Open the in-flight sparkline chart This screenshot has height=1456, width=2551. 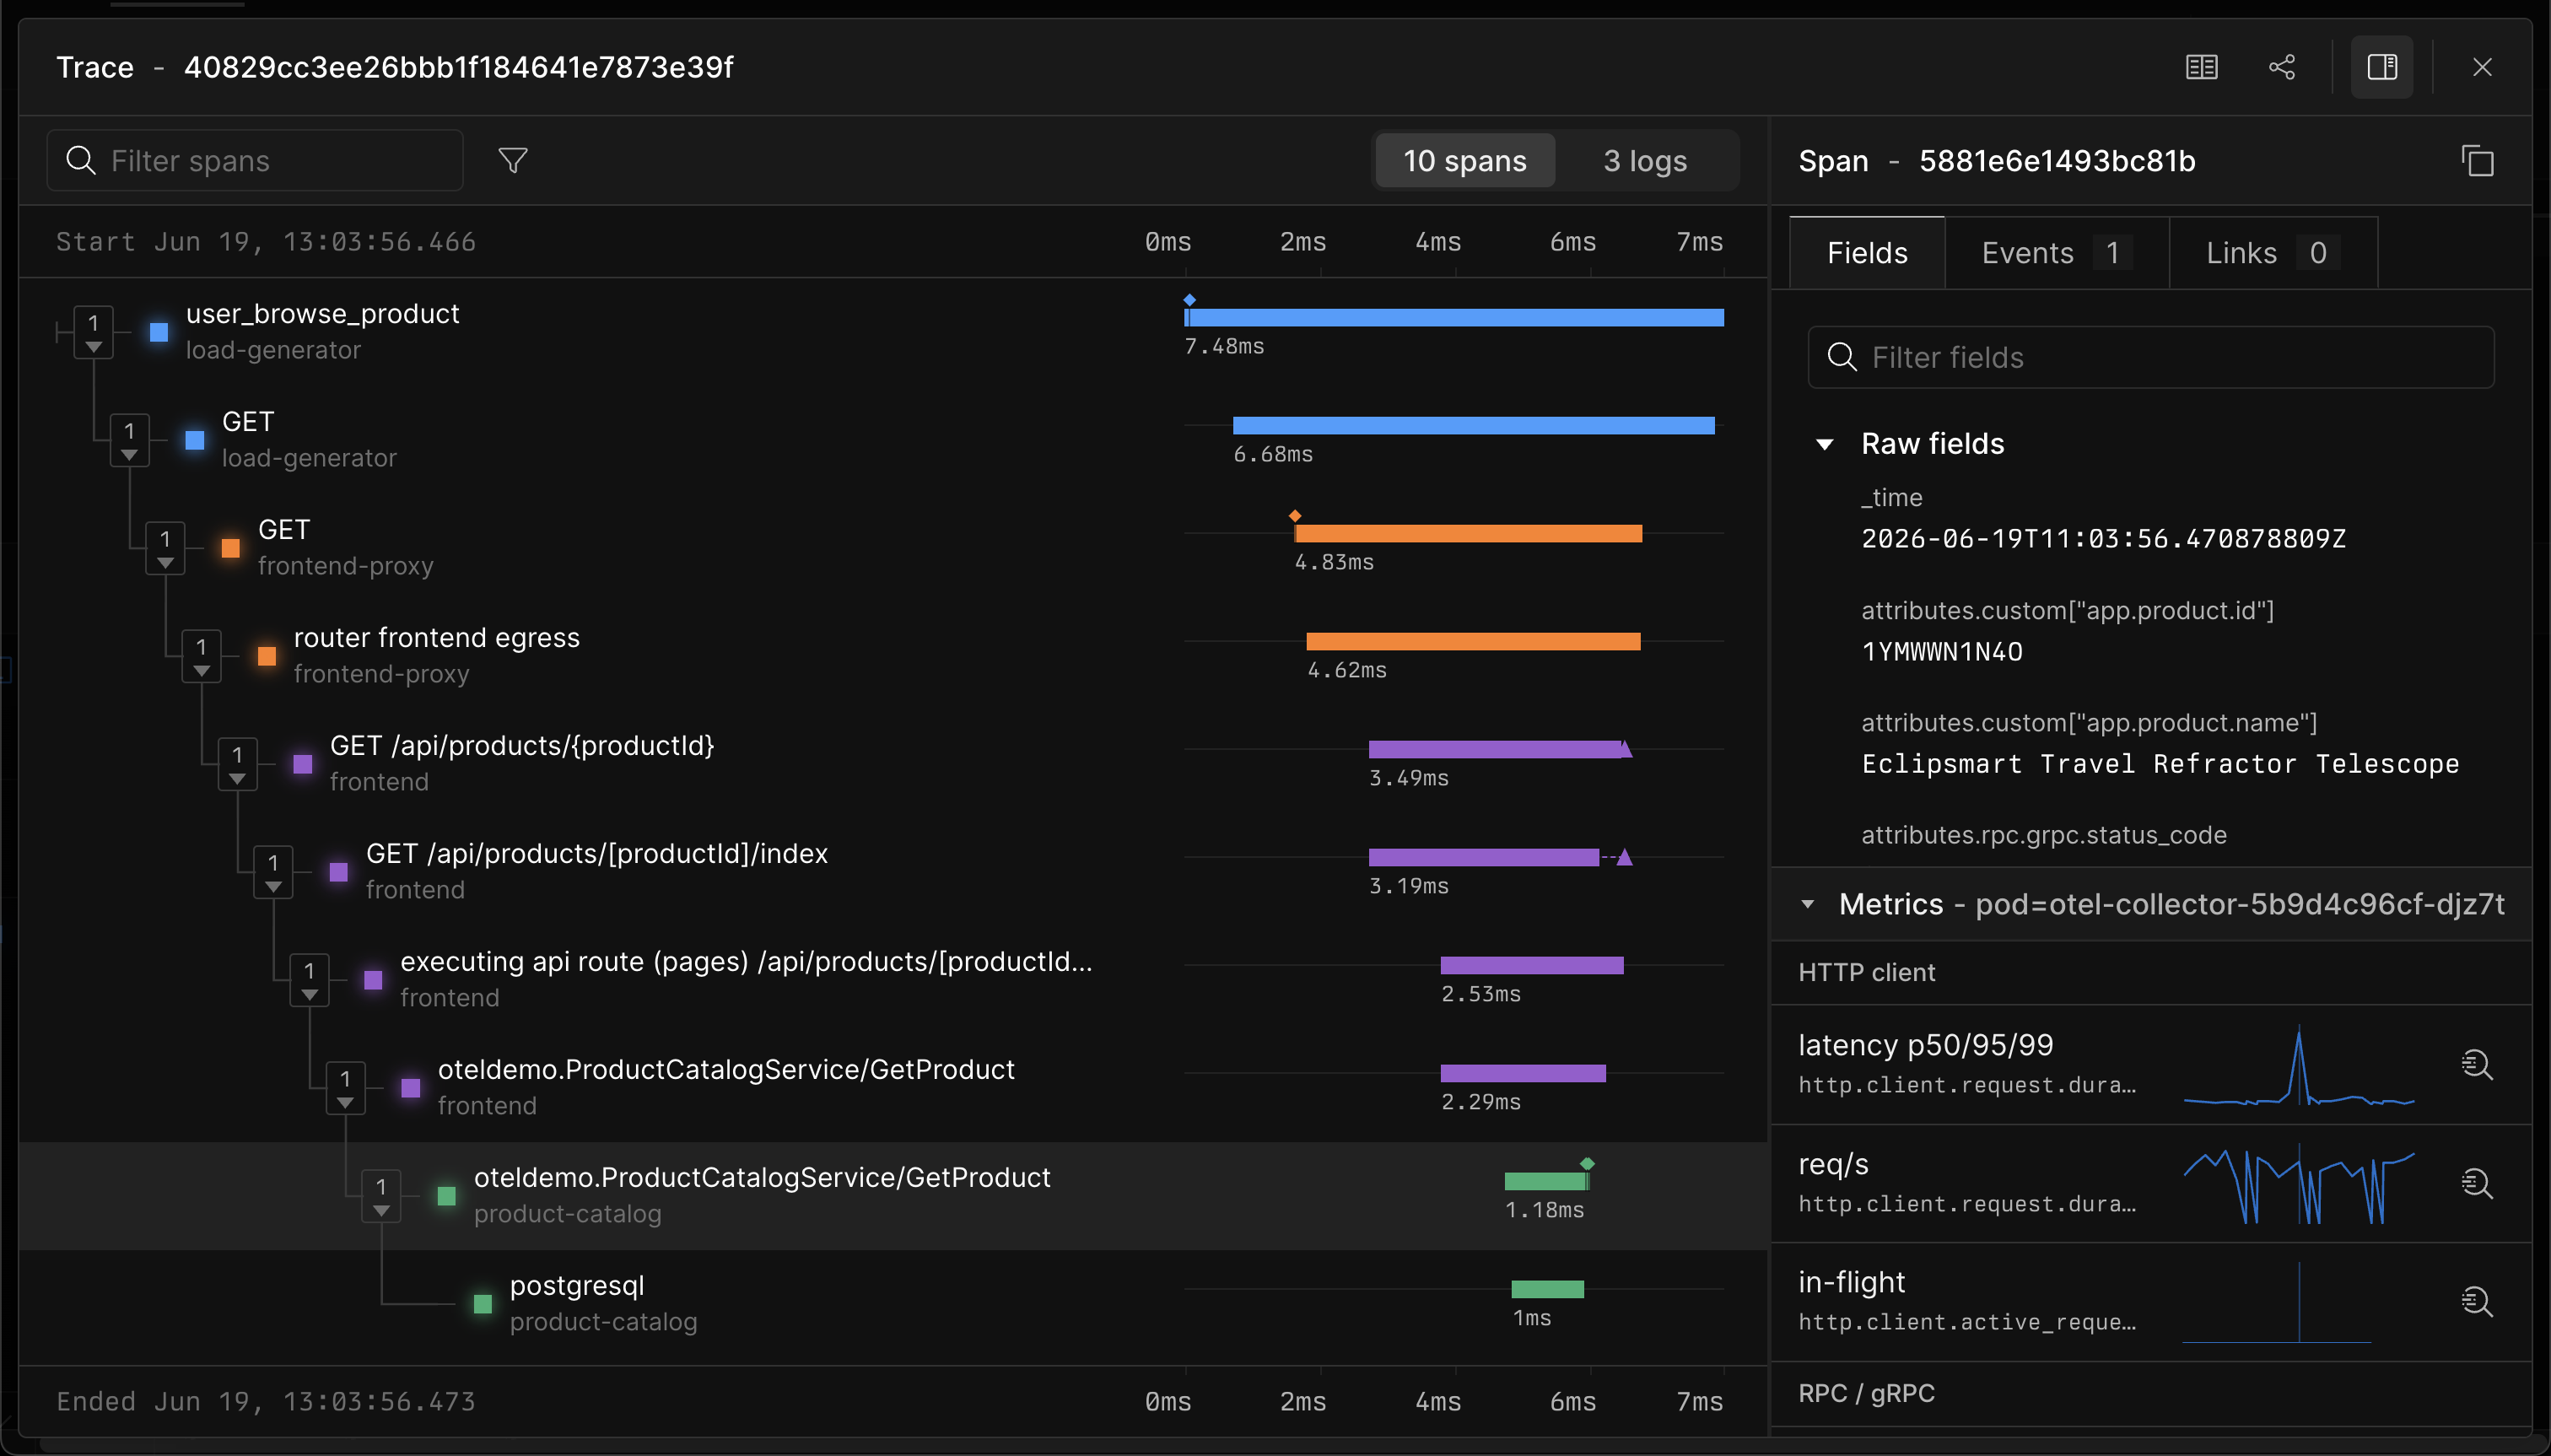[x=2299, y=1302]
